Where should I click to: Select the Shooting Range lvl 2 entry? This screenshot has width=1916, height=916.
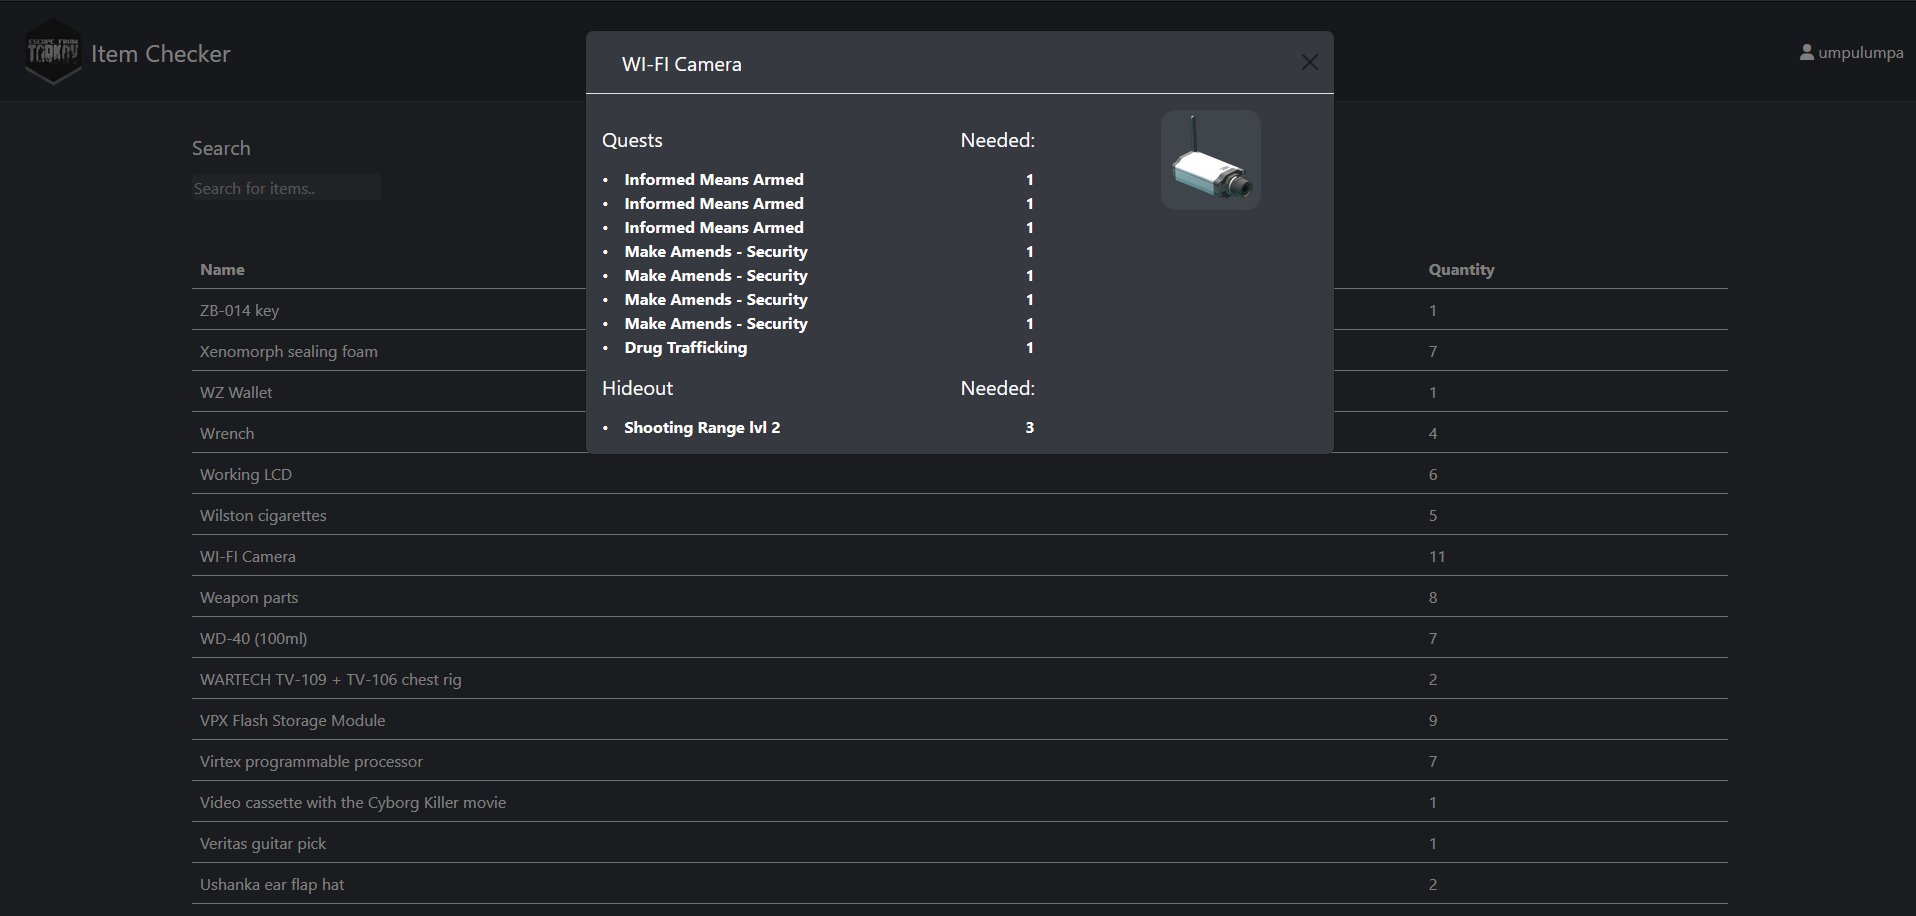coord(701,428)
